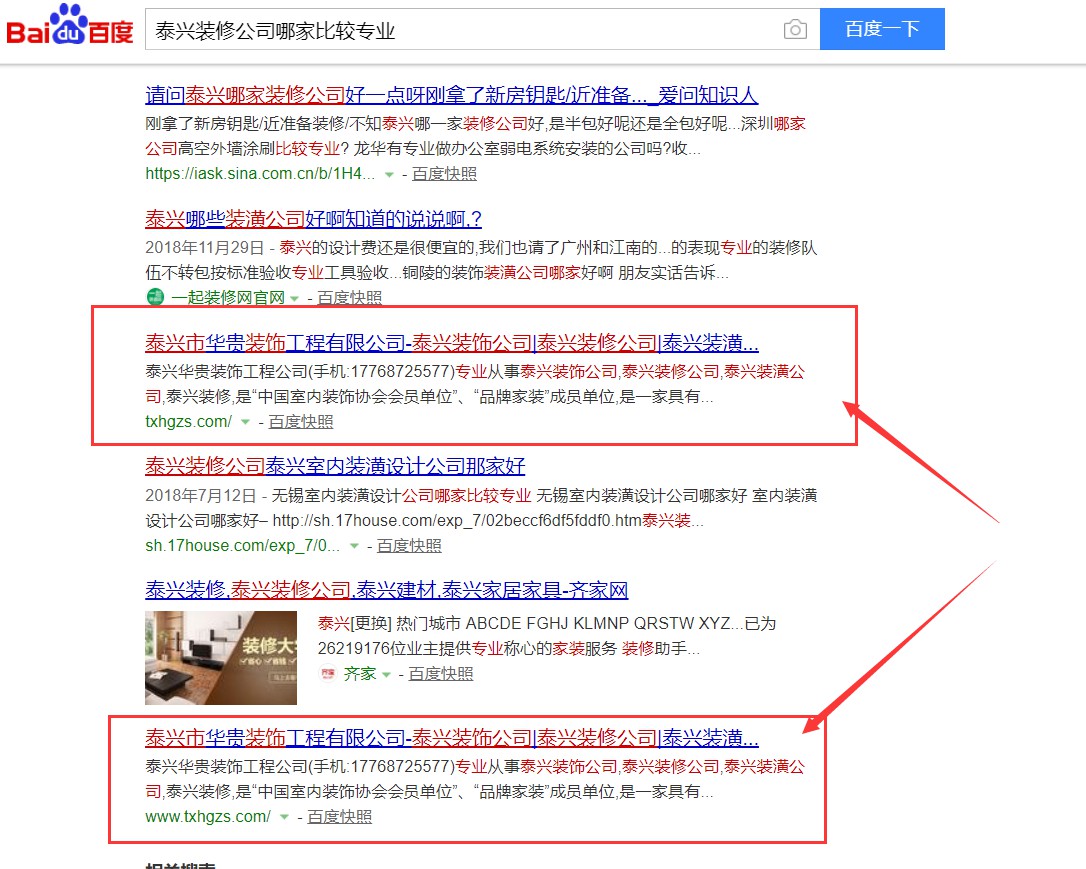The image size is (1086, 869).
Task: Click the green 一起装修网 site icon
Action: (x=155, y=297)
